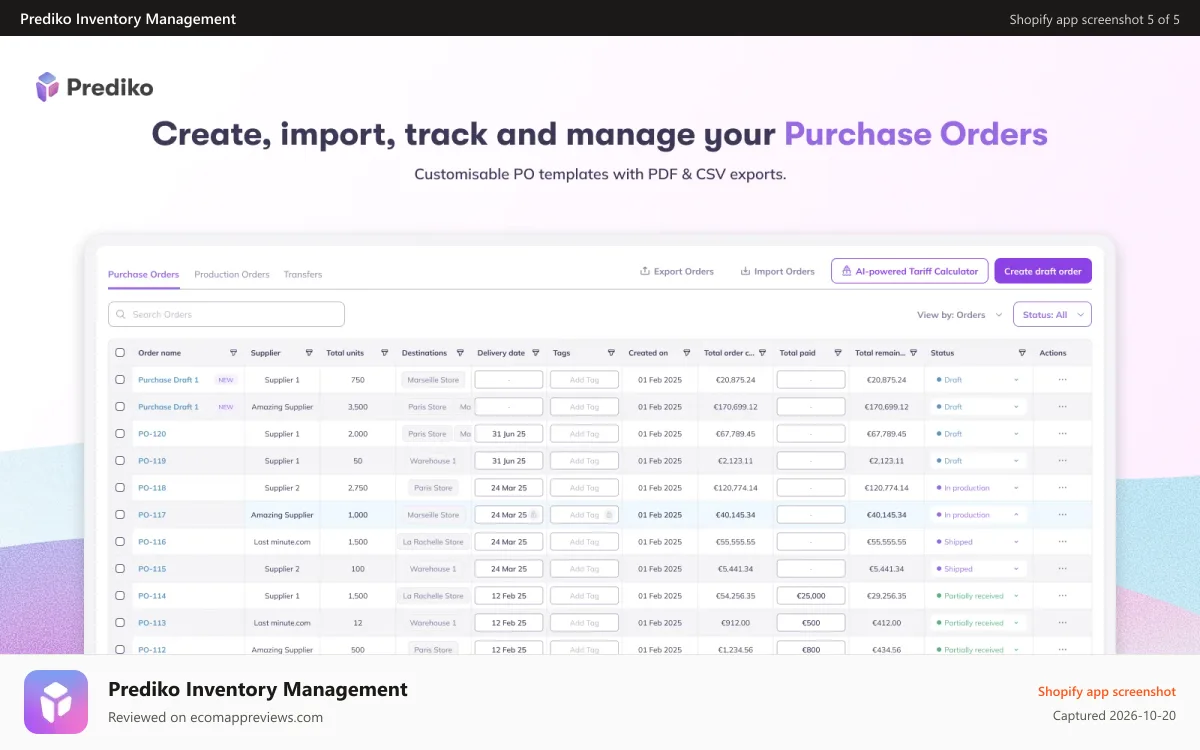
Task: Select the PO-119 row checkbox
Action: pos(120,461)
